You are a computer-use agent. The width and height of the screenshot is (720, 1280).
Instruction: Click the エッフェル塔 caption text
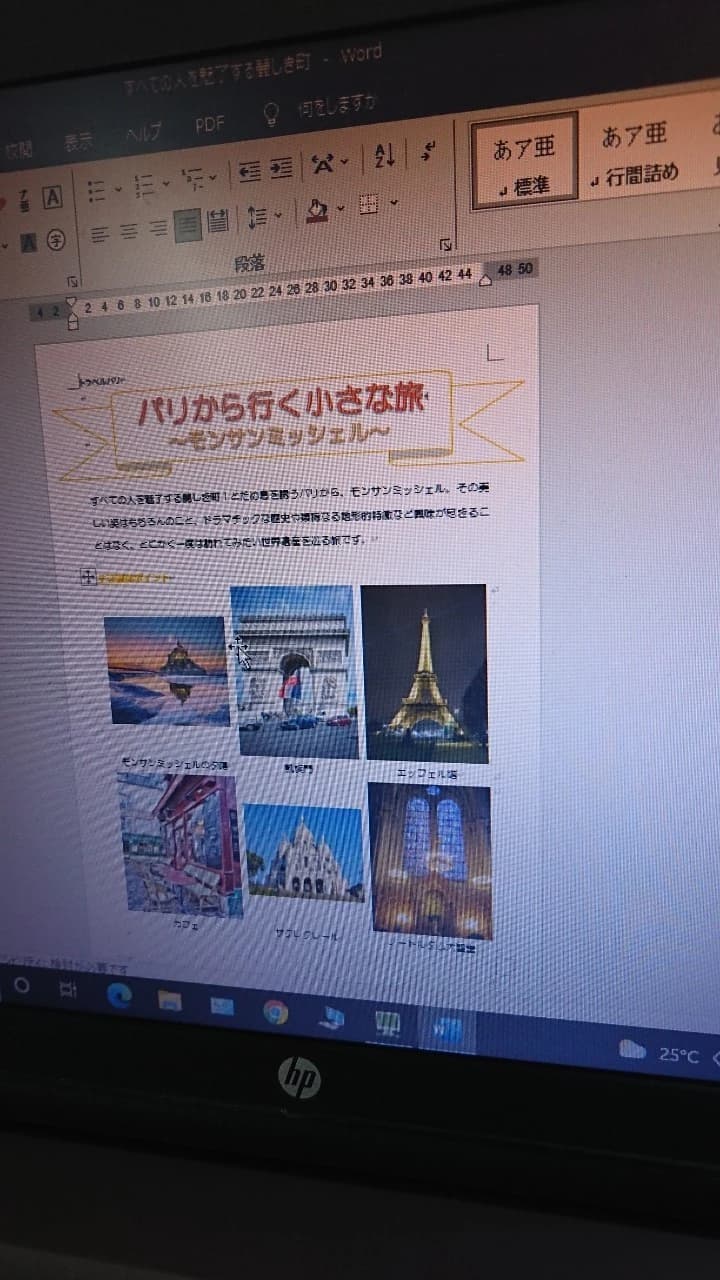[x=427, y=773]
